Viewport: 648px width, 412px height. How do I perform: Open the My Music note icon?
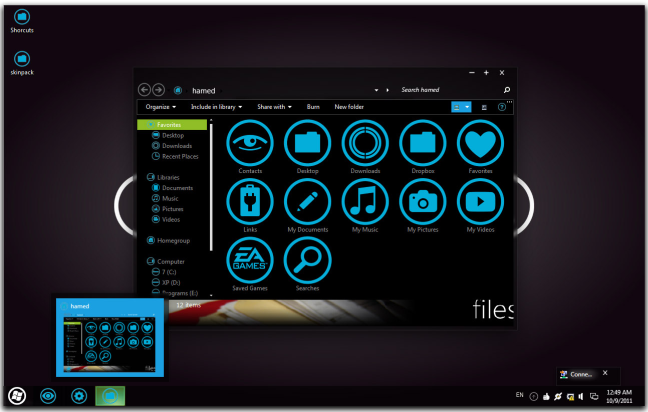tap(365, 202)
